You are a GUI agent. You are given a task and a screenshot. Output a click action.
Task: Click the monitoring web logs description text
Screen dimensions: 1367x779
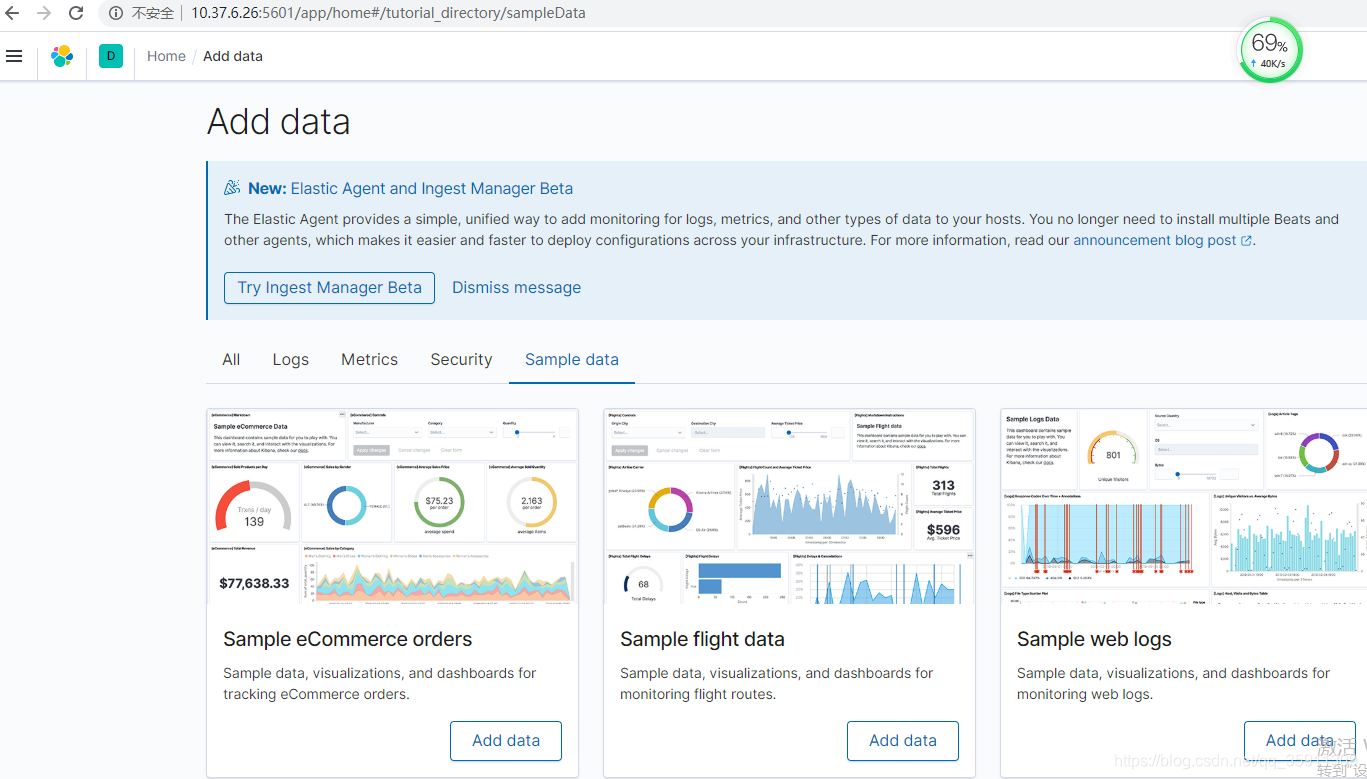(x=1174, y=684)
